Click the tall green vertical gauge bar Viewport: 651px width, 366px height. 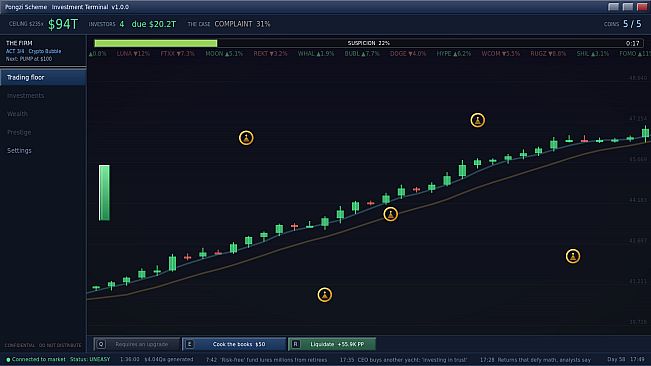click(x=104, y=193)
